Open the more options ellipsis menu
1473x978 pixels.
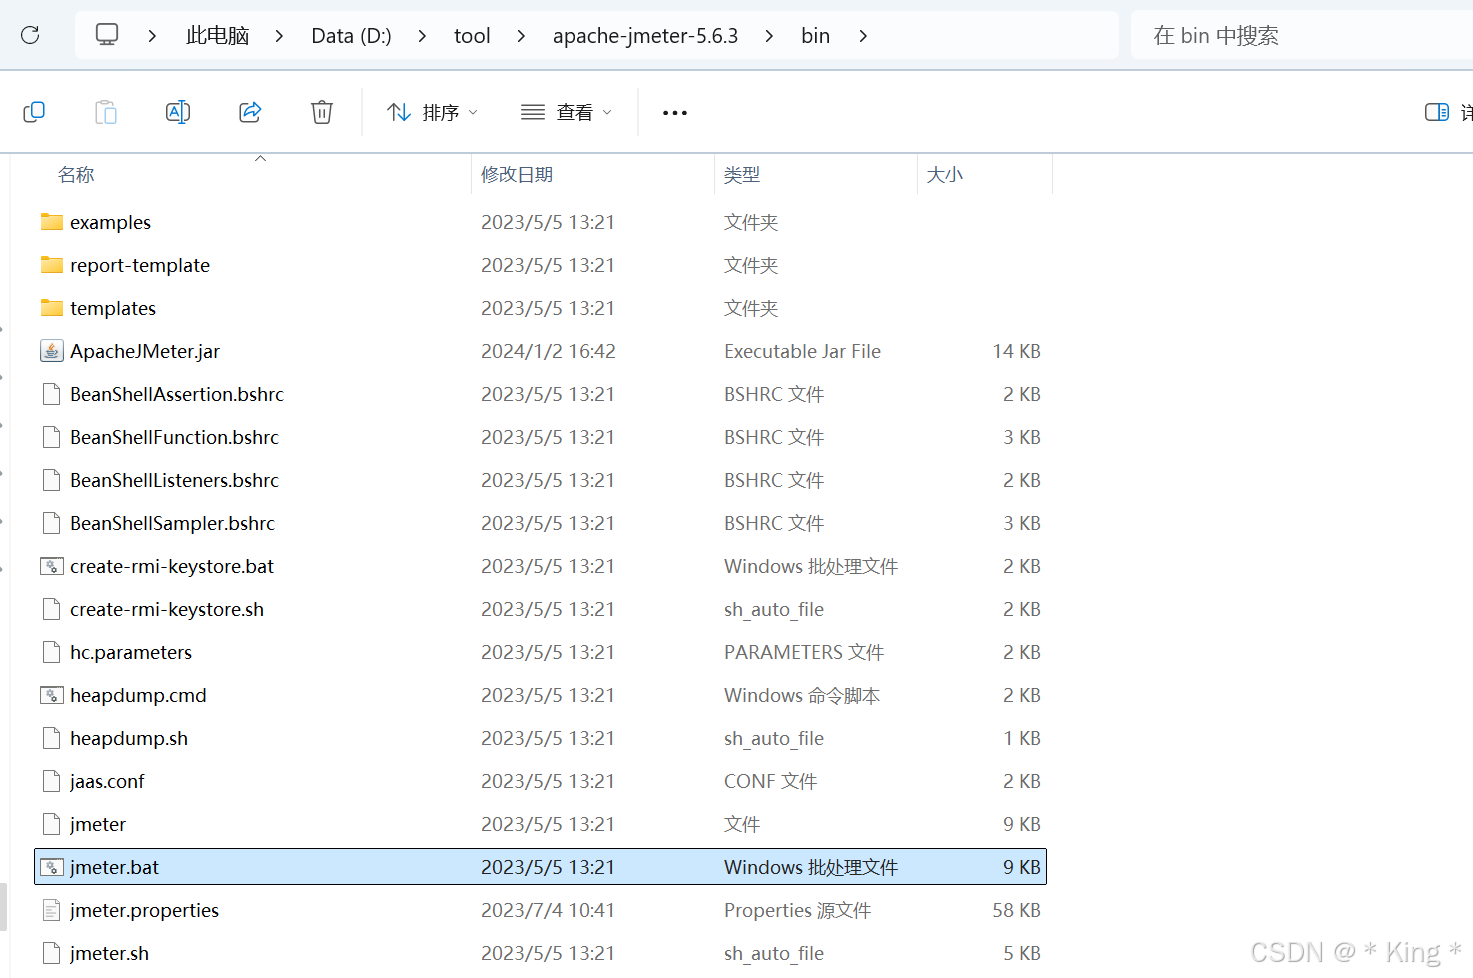(675, 112)
